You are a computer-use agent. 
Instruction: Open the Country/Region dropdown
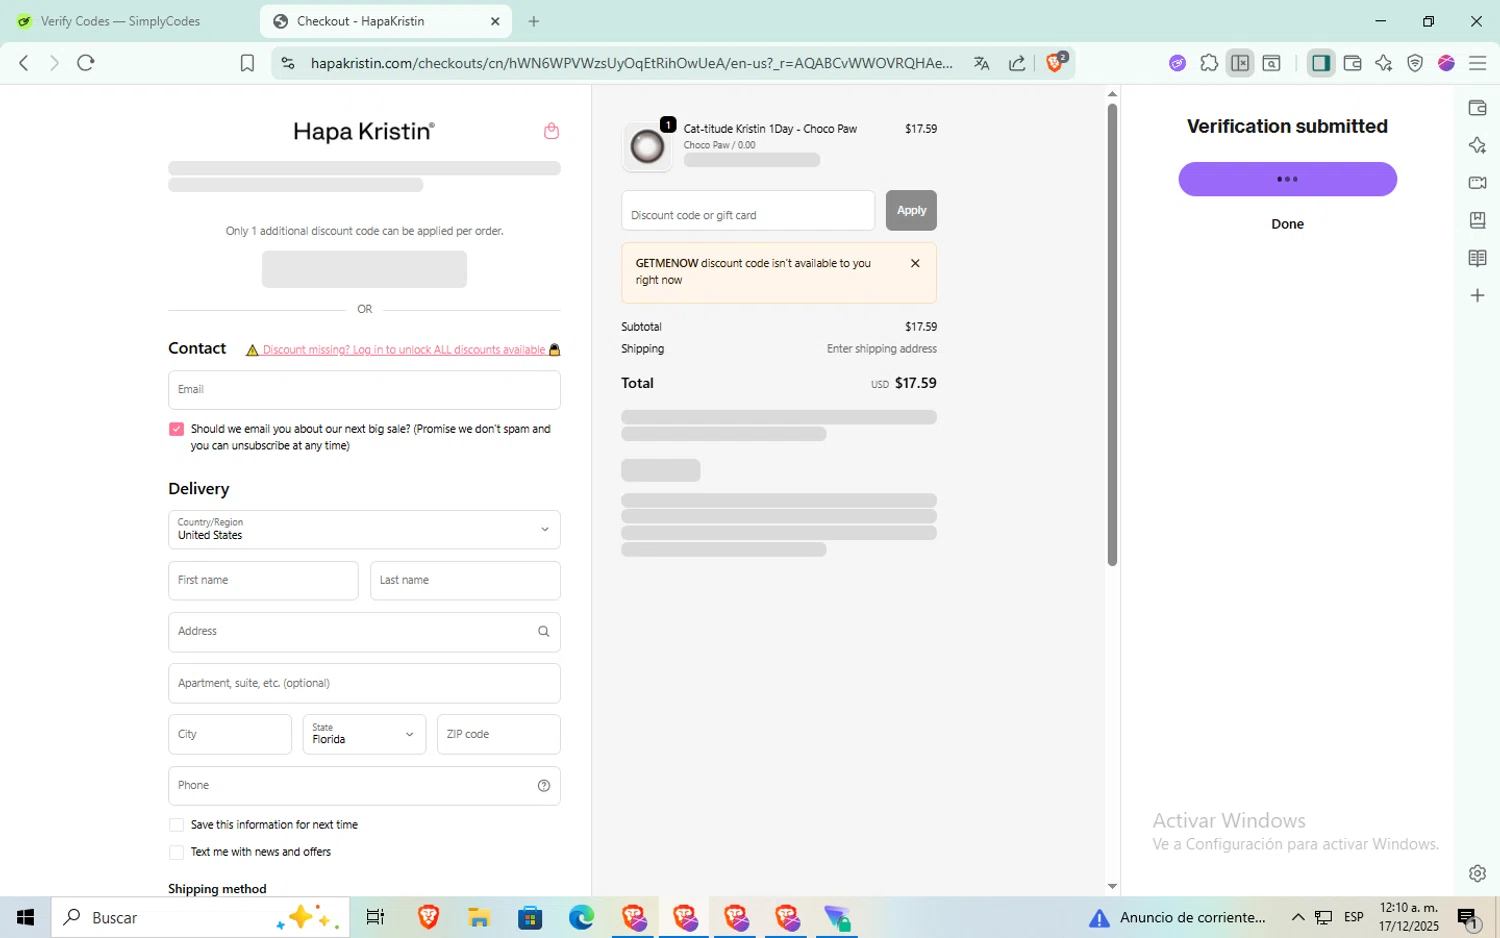click(x=364, y=529)
